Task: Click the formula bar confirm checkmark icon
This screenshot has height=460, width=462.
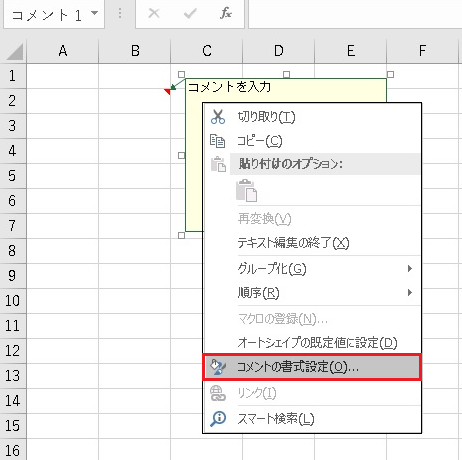Action: [190, 13]
